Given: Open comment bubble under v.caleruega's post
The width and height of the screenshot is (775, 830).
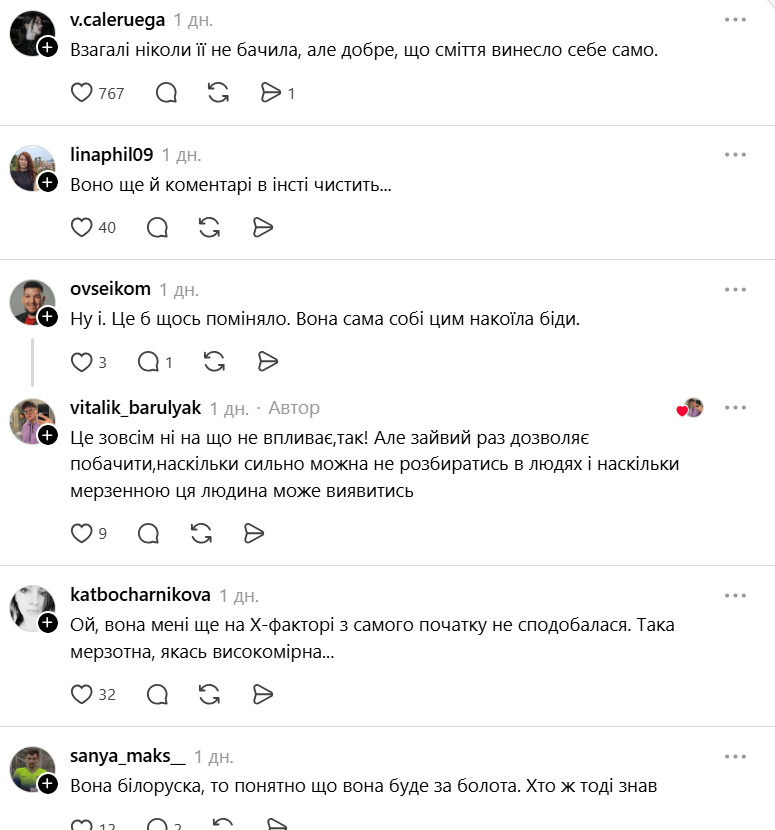Looking at the screenshot, I should [x=166, y=93].
